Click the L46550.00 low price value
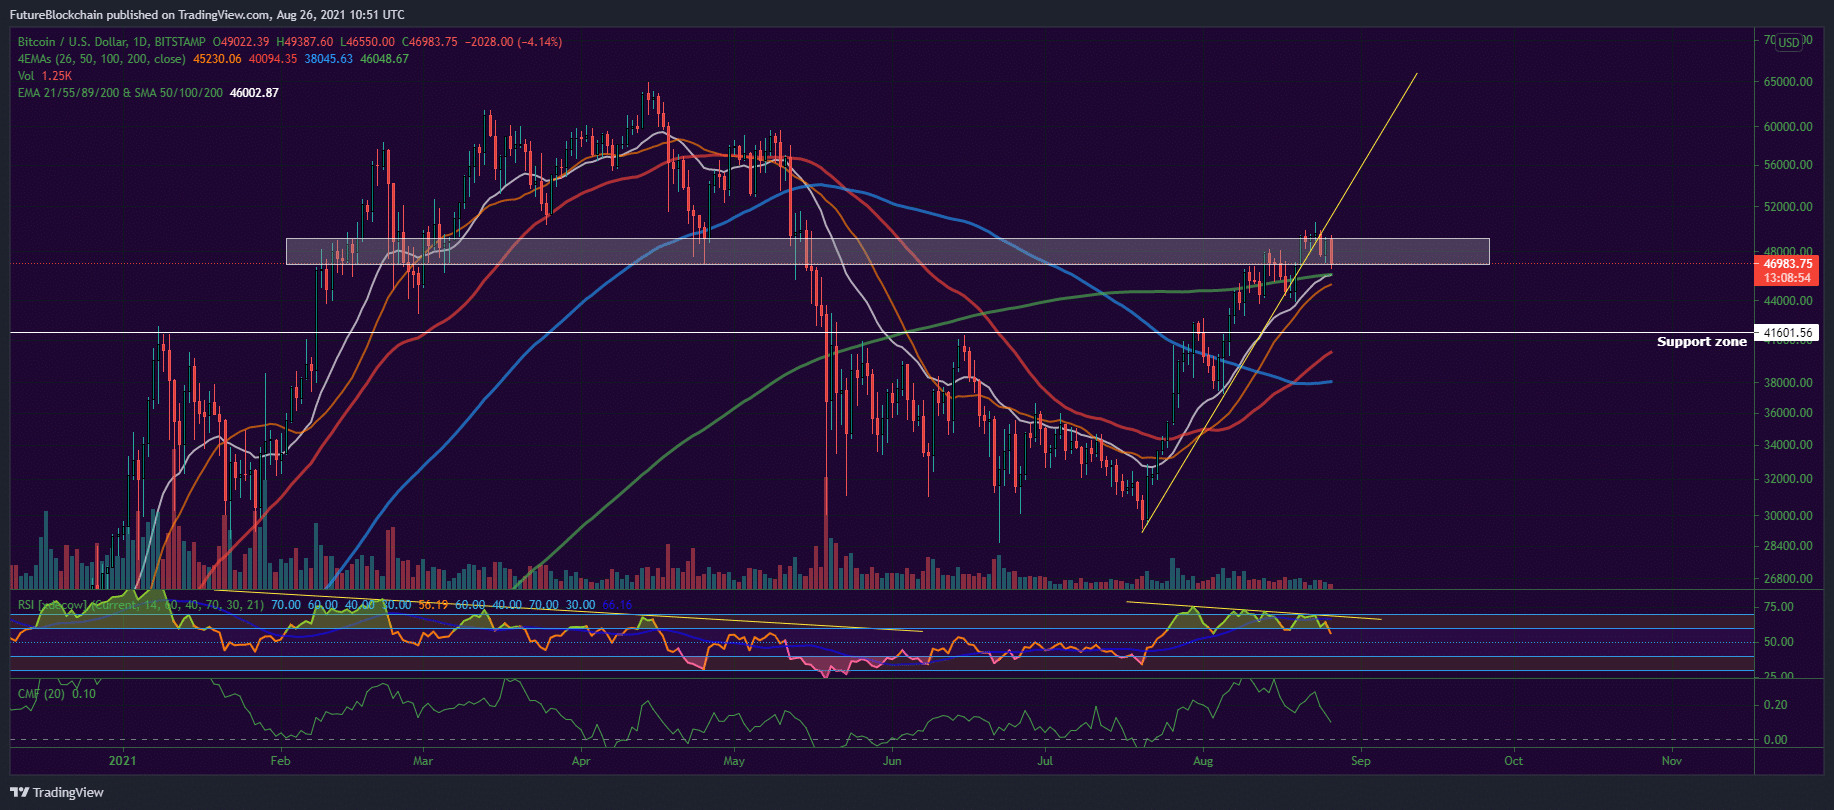 [x=367, y=42]
